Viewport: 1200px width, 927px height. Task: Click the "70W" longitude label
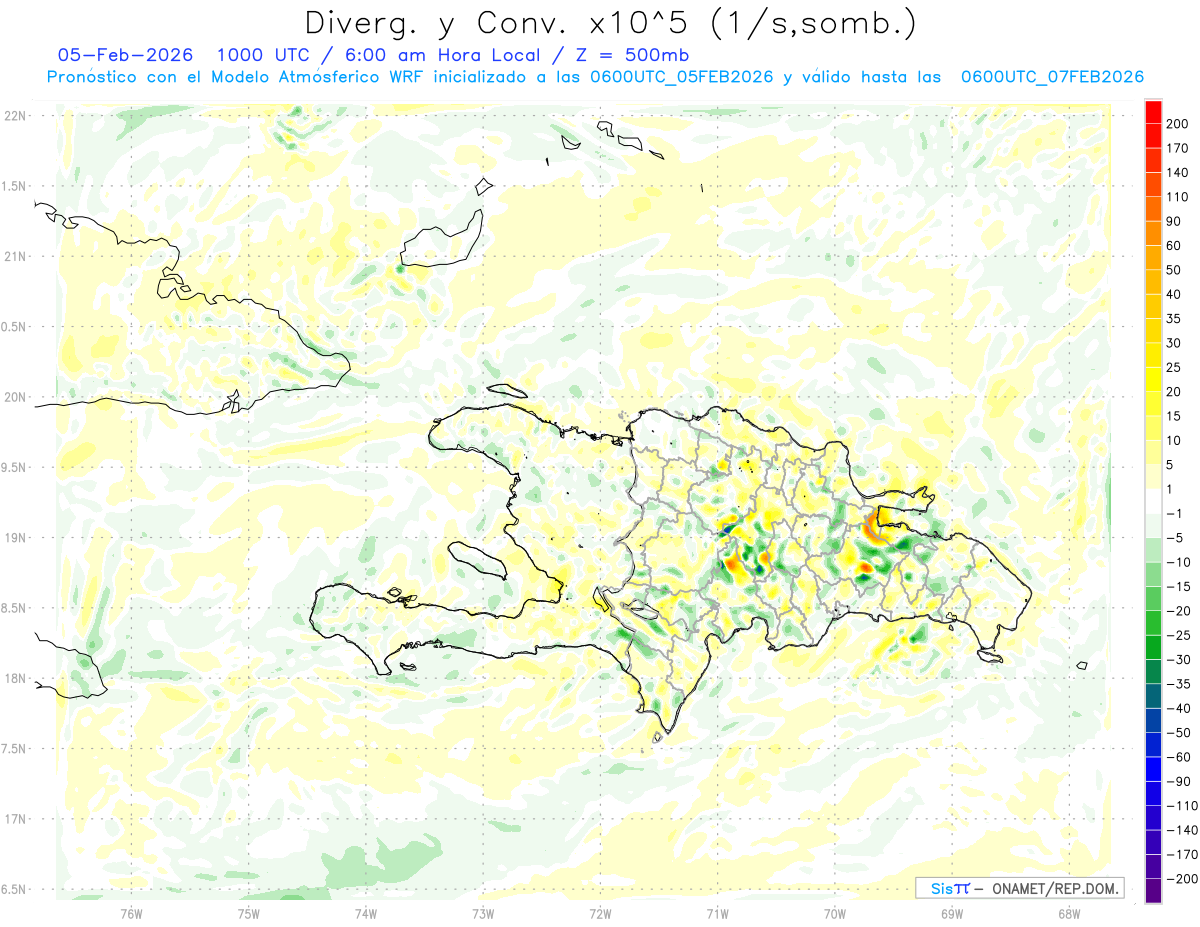point(835,913)
